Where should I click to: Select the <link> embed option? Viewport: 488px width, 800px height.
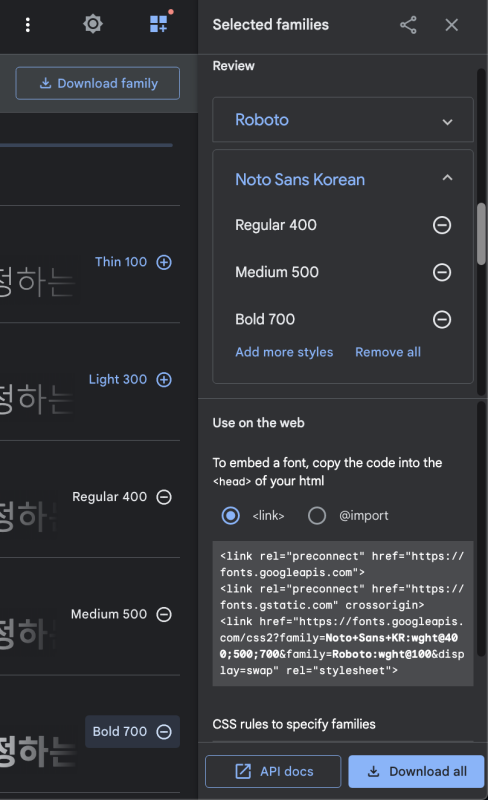tap(231, 515)
